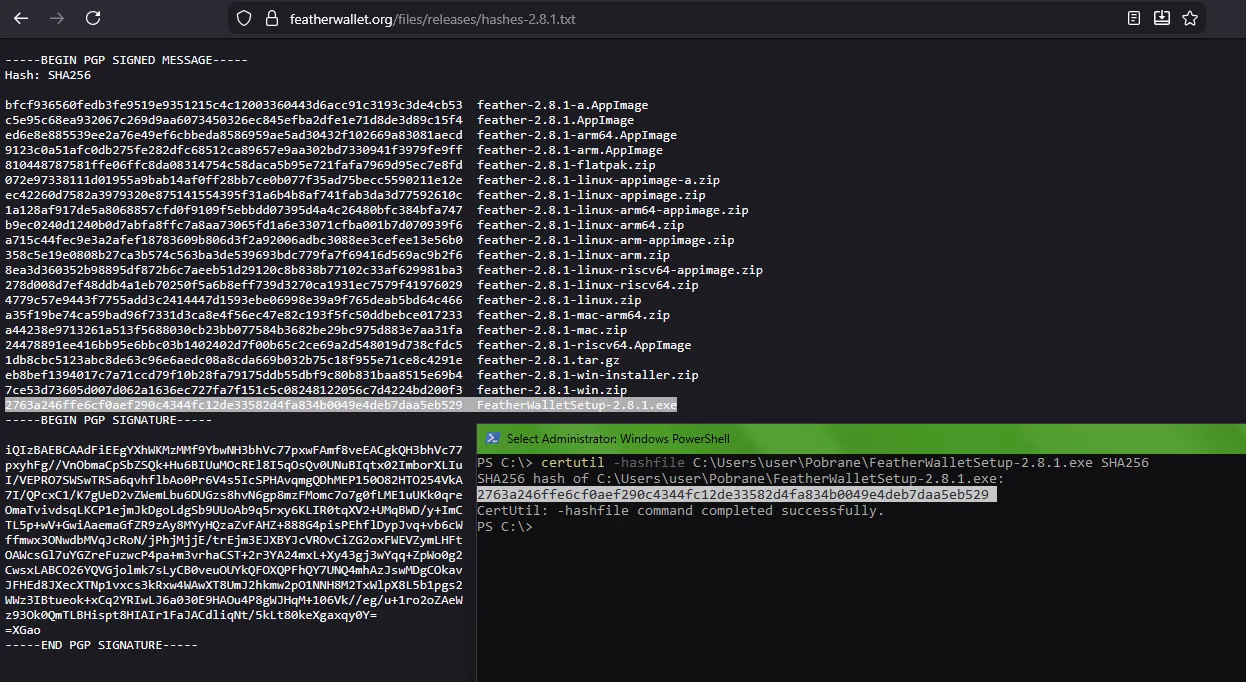
Task: Click the certutil -hashfile command in PowerShell
Action: 845,463
